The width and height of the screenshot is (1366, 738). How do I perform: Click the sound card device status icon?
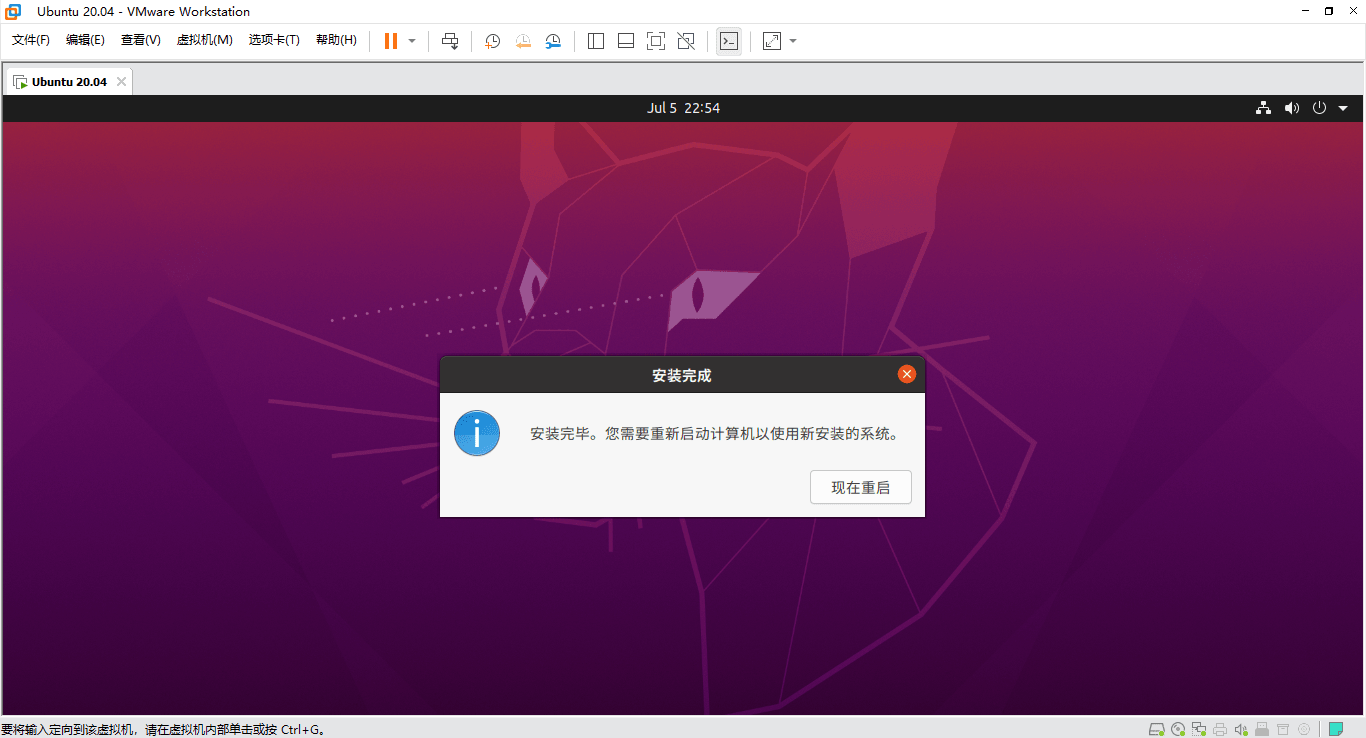(x=1241, y=729)
